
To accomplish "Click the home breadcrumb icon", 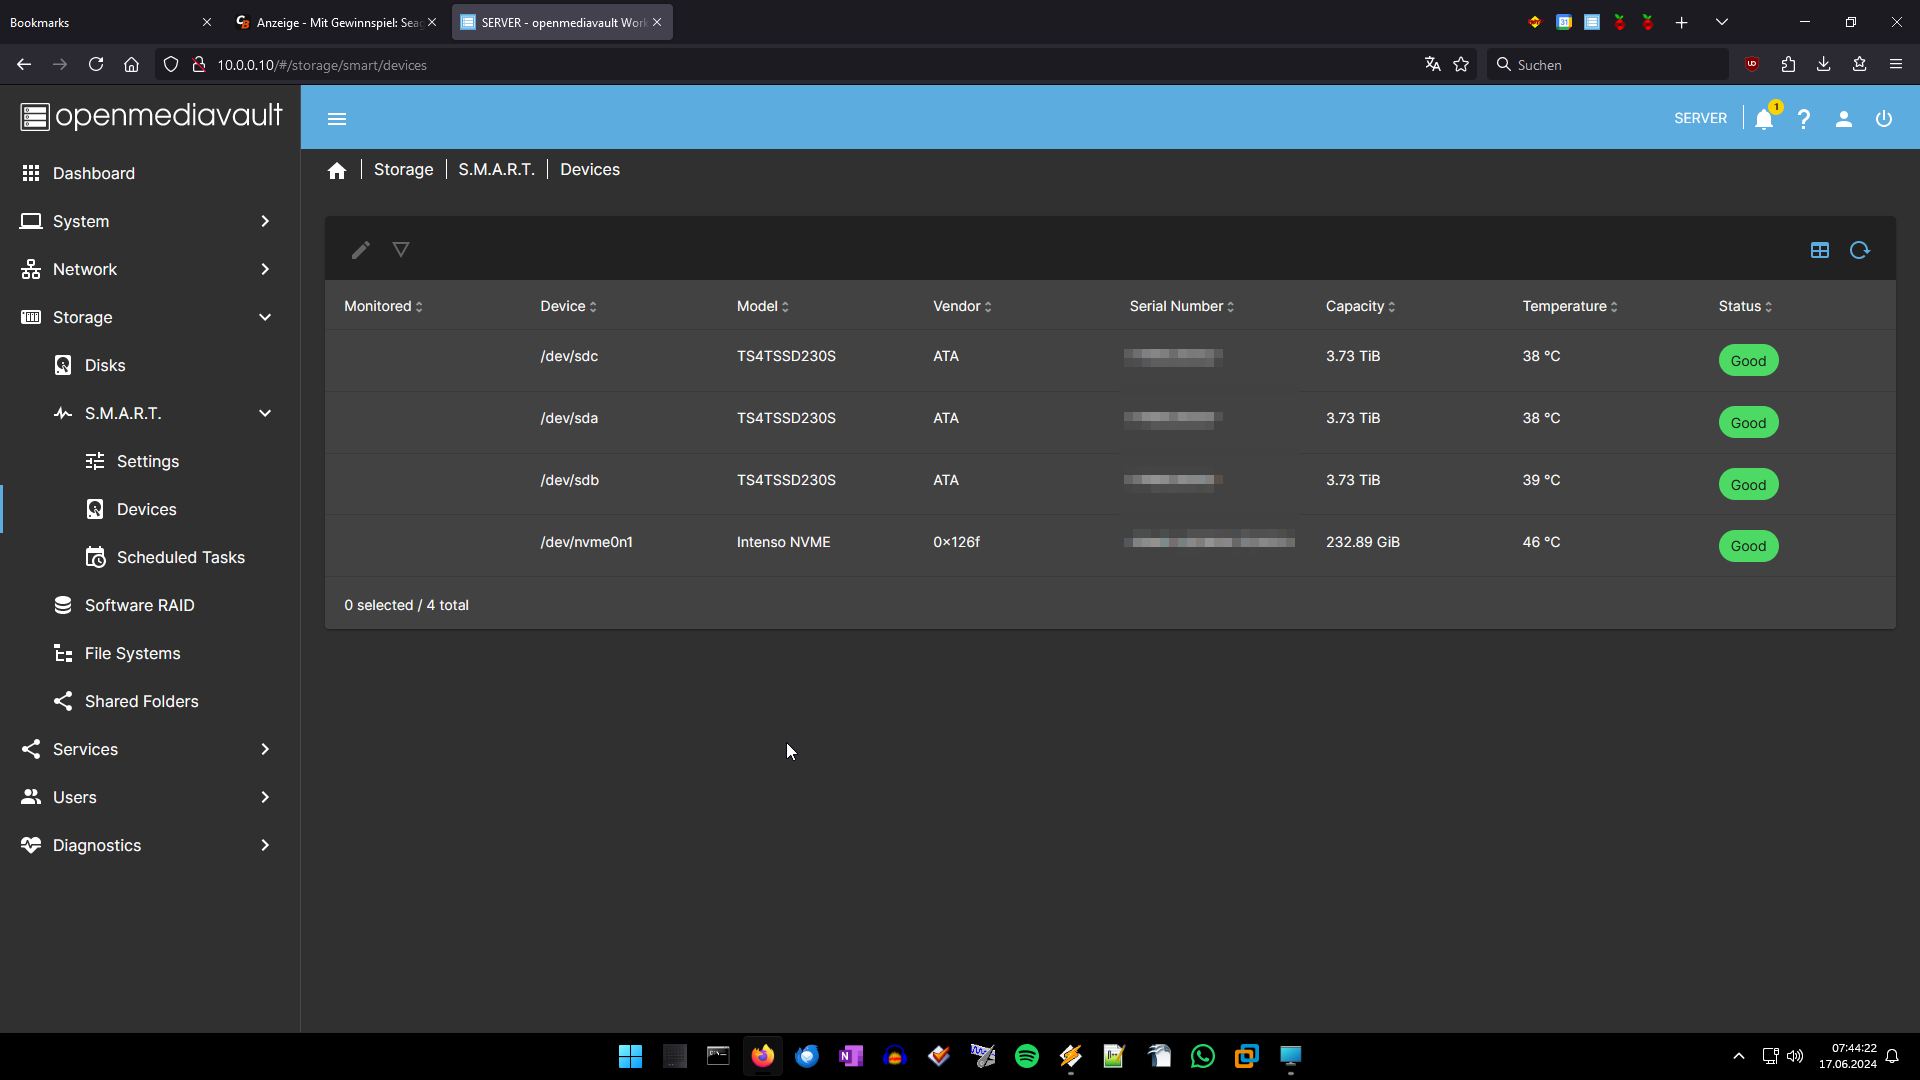I will [x=337, y=170].
